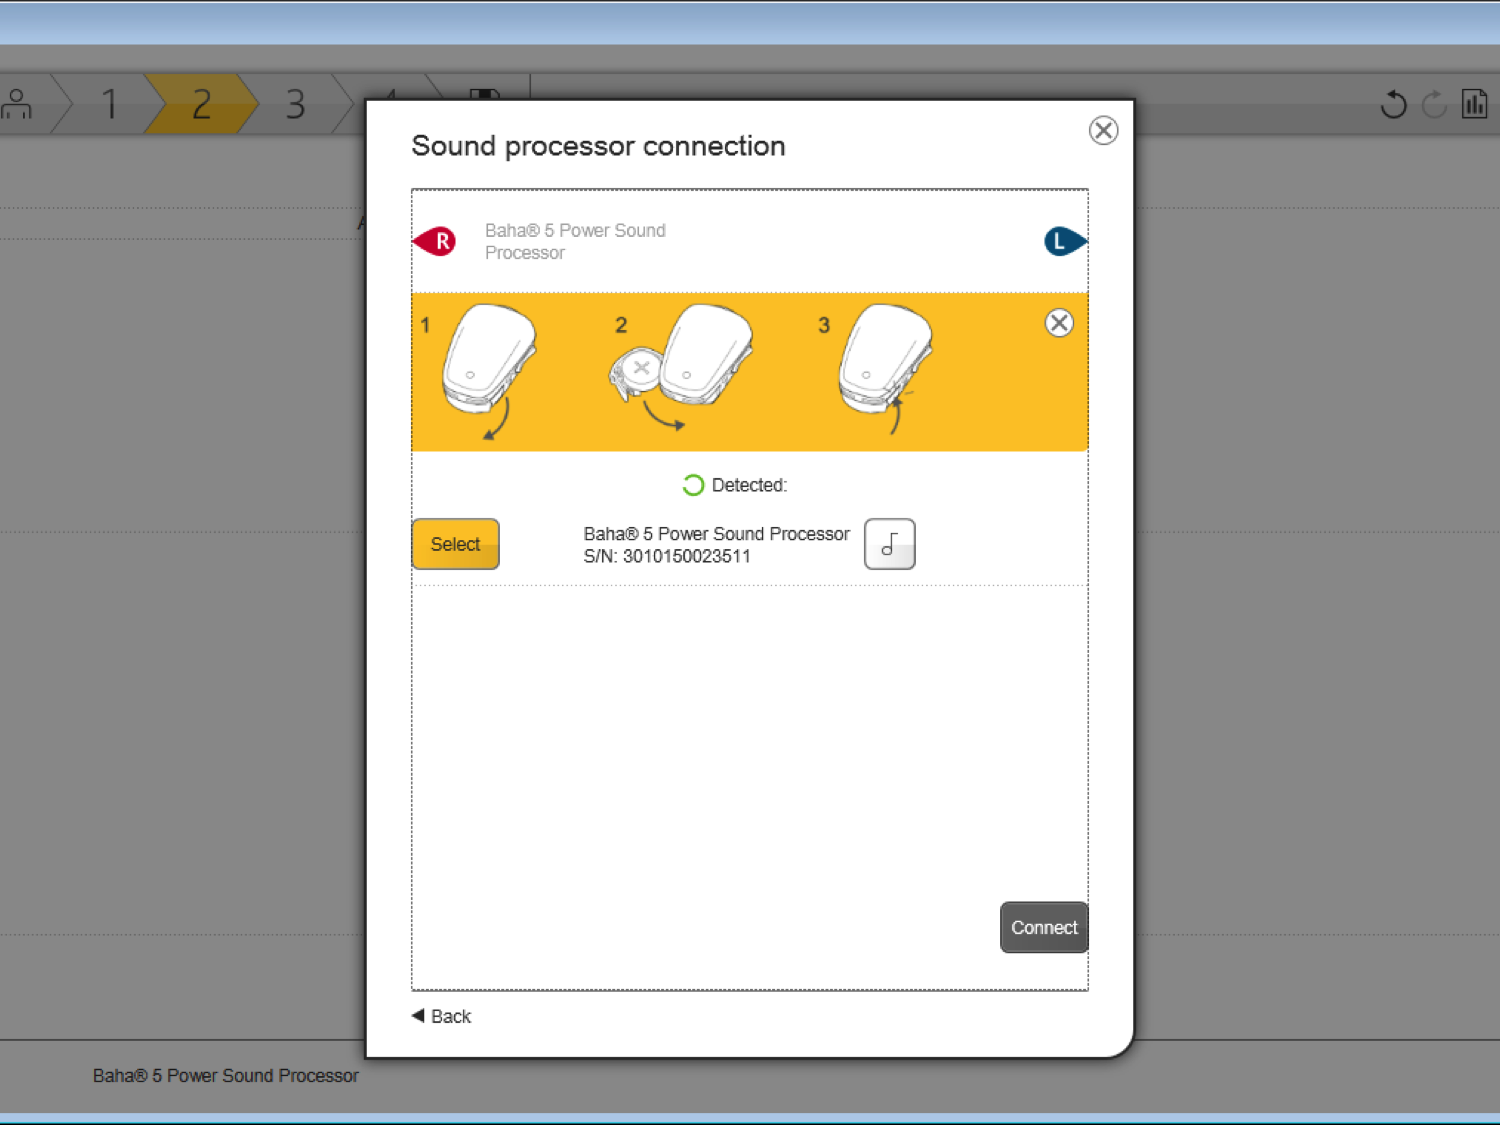Click the step 2 battery removal illustration
This screenshot has width=1500, height=1125.
pos(680,368)
